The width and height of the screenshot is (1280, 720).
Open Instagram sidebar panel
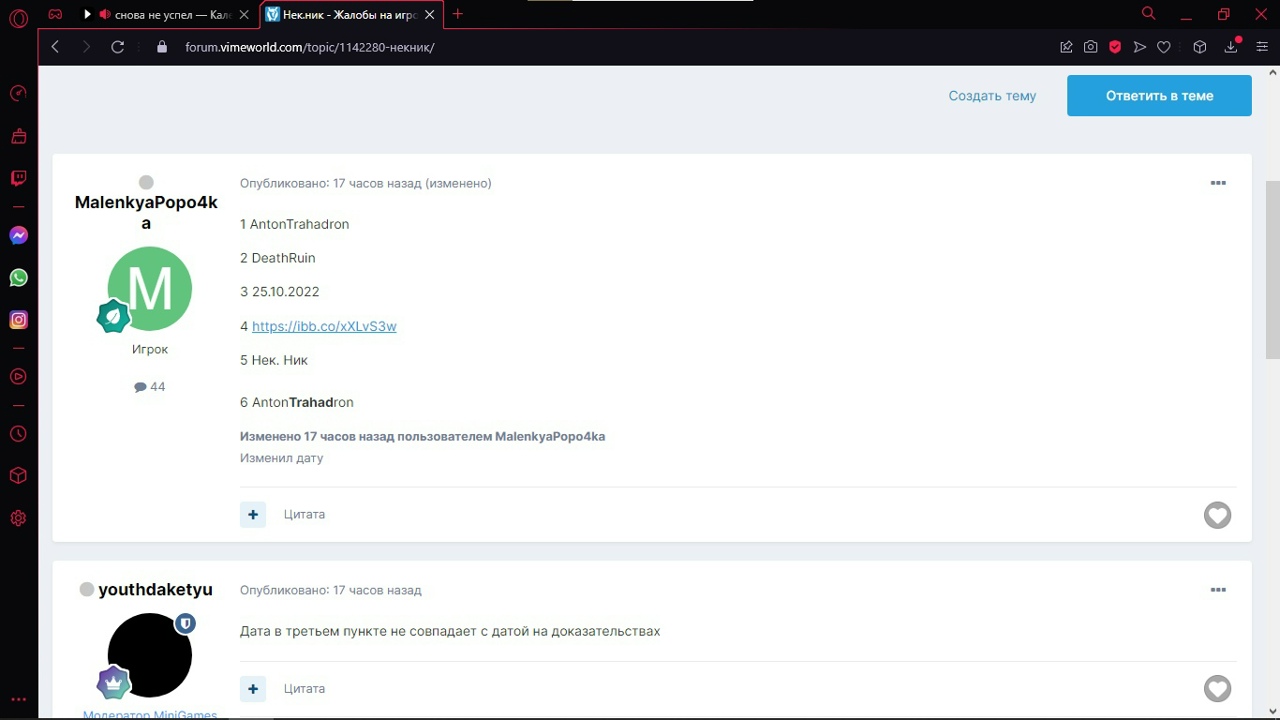[18, 320]
